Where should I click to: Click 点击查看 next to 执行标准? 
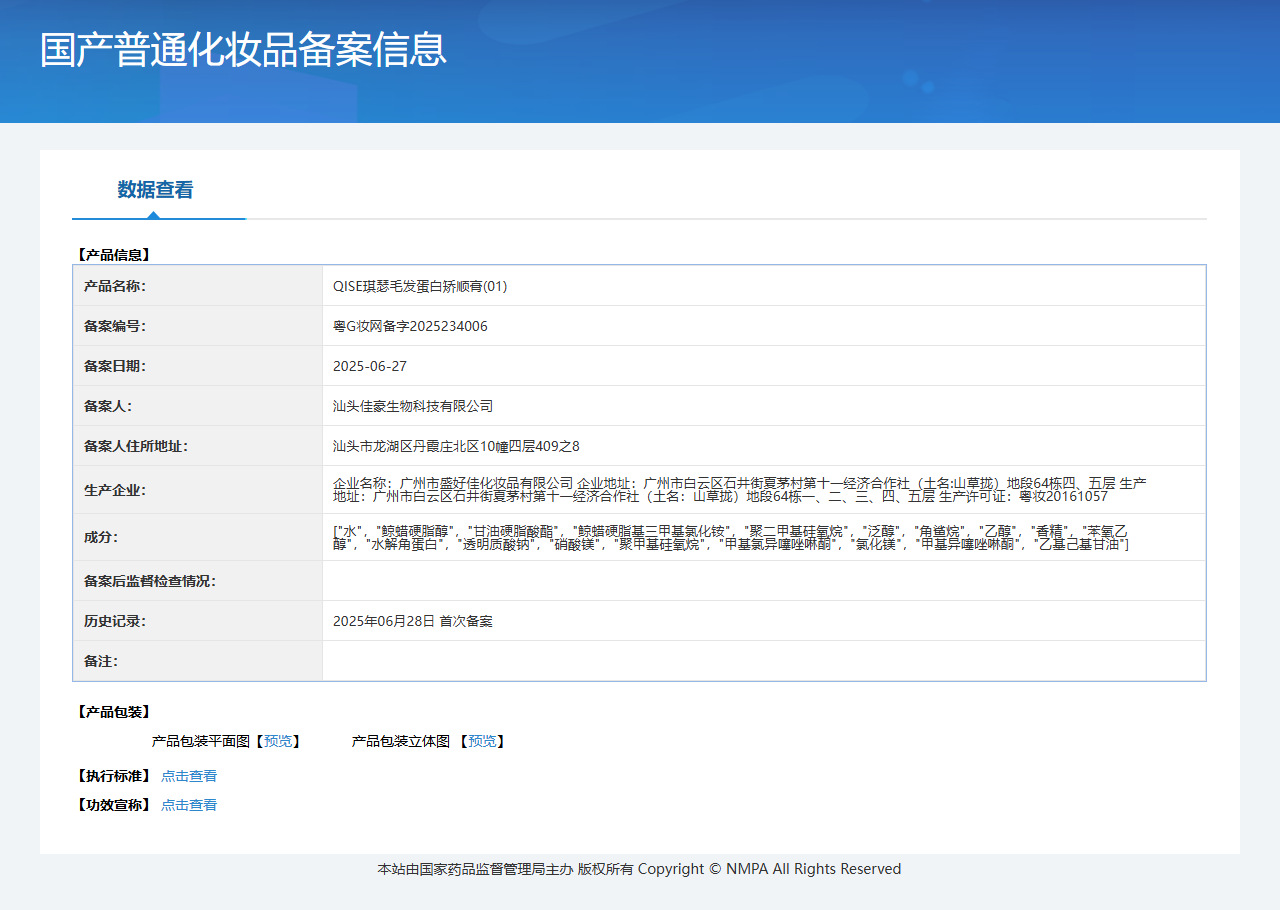point(189,775)
